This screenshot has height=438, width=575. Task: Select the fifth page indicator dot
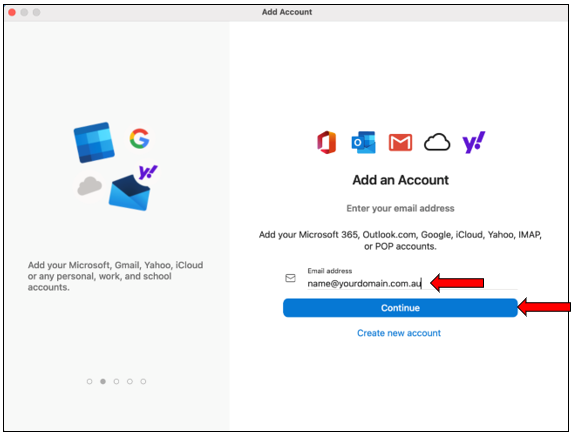click(x=143, y=382)
